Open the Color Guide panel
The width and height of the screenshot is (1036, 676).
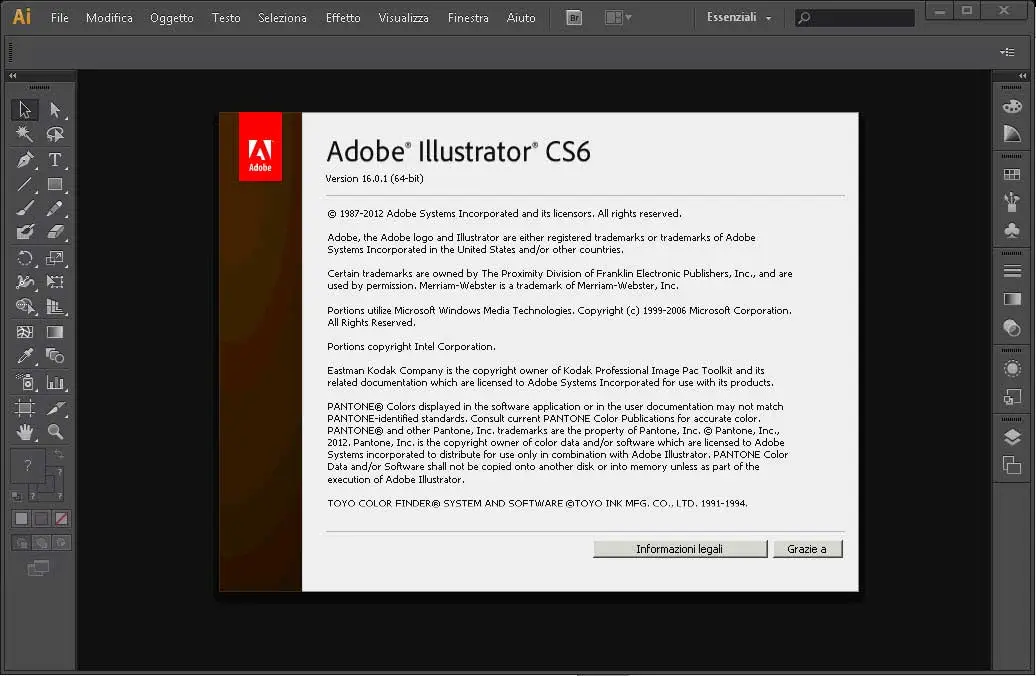[x=1012, y=133]
